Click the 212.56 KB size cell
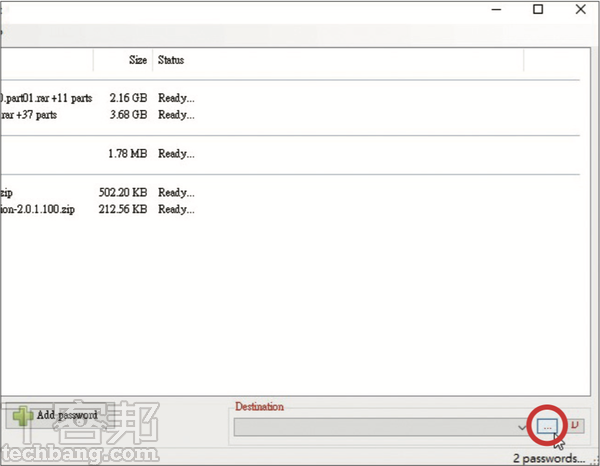The image size is (600, 466). click(x=123, y=209)
